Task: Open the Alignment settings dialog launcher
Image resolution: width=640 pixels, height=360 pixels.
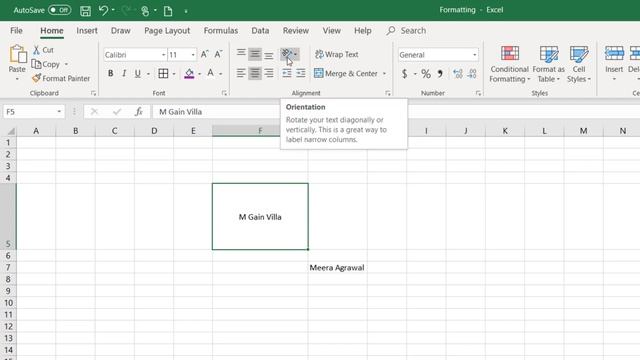Action: coord(388,93)
